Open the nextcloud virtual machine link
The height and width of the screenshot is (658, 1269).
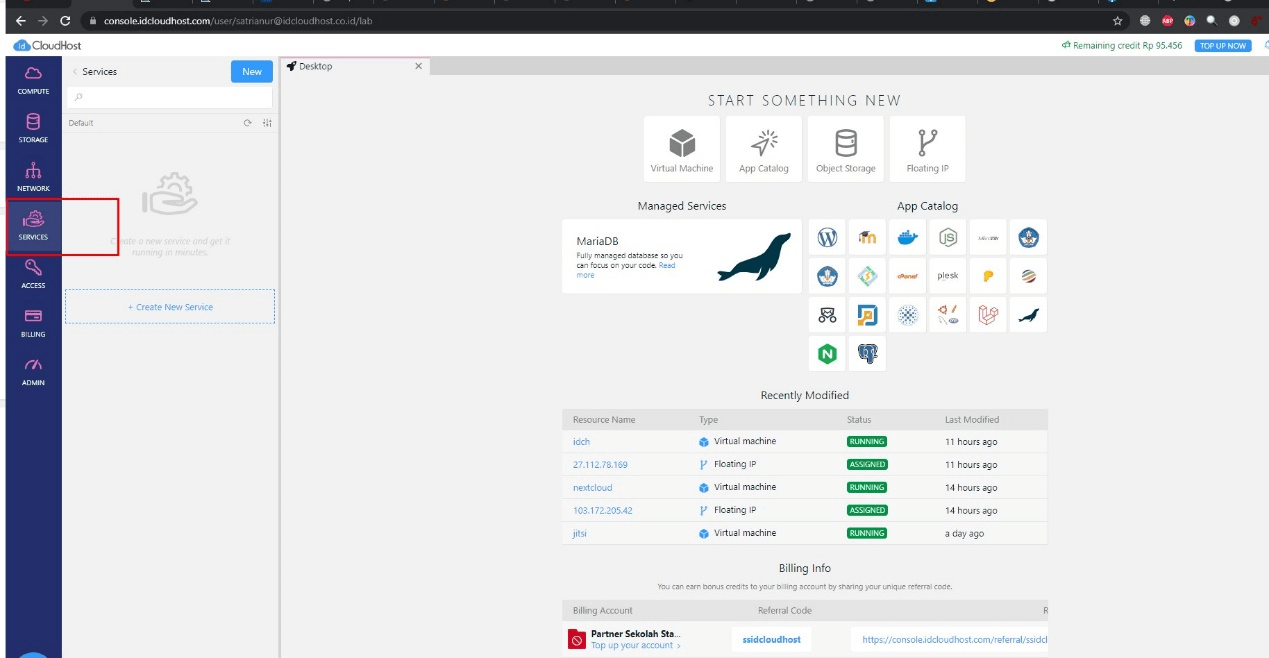(592, 488)
